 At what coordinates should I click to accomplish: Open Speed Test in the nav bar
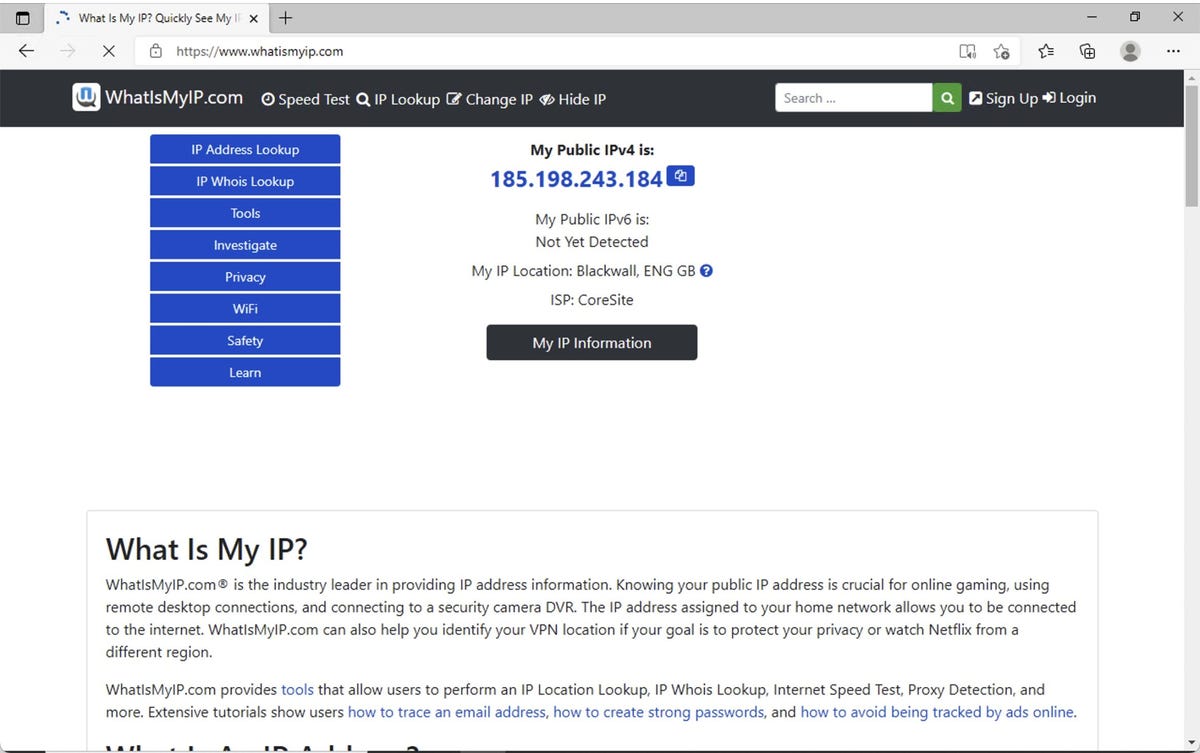click(x=306, y=99)
